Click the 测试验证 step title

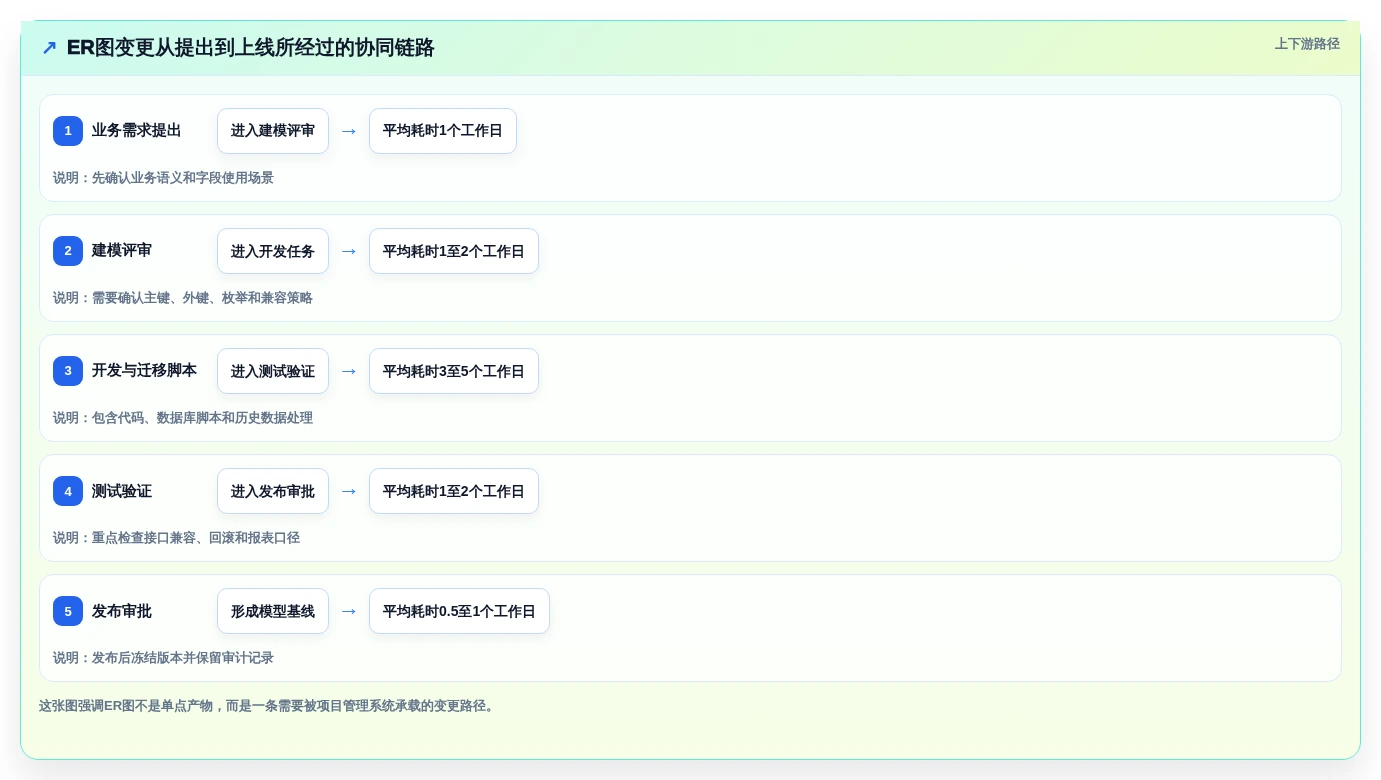click(122, 490)
